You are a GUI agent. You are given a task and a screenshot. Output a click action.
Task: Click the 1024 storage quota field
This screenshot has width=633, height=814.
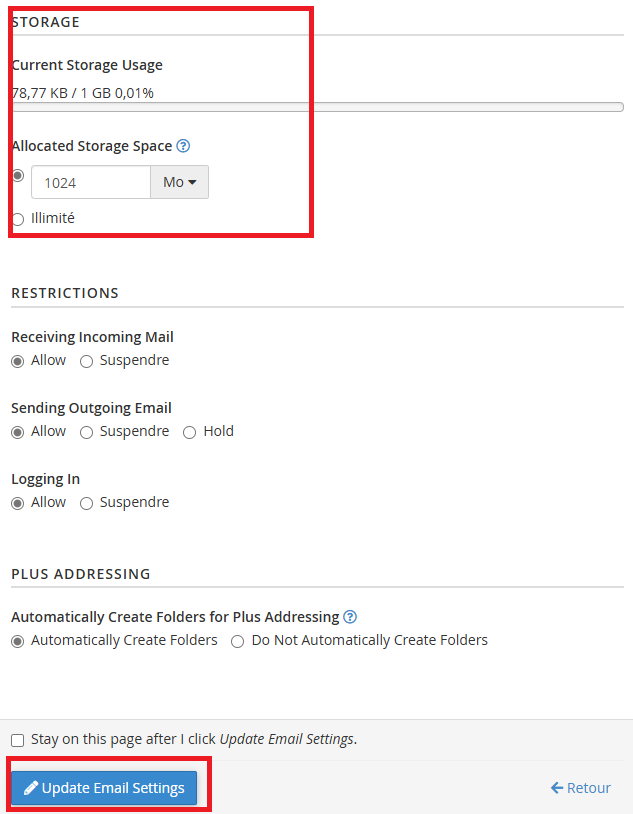91,182
